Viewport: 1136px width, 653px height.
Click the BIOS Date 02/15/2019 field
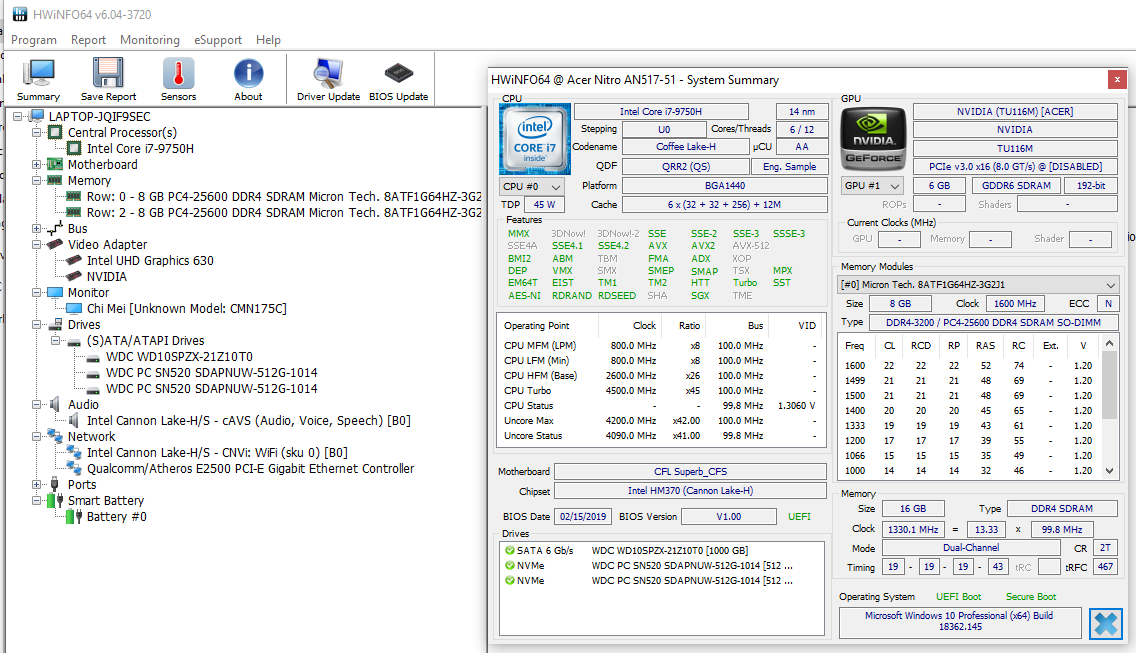[583, 517]
